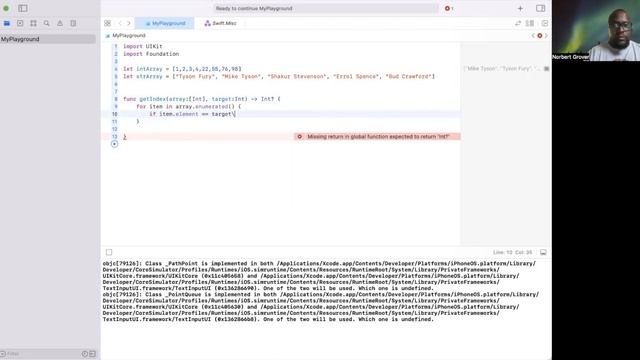Open the Issue navigator warning icon
640x360 pixels.
click(60, 23)
